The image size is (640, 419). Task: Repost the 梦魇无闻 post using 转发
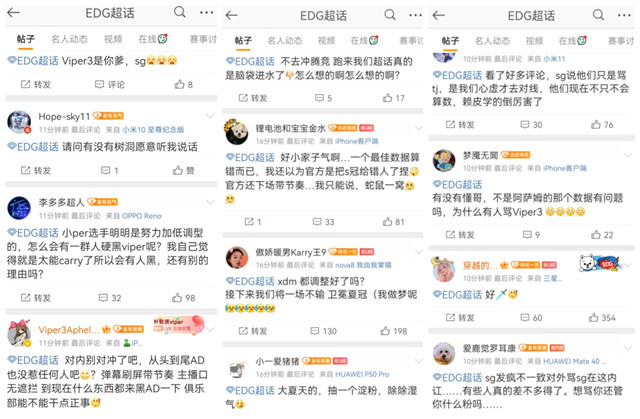pos(460,235)
